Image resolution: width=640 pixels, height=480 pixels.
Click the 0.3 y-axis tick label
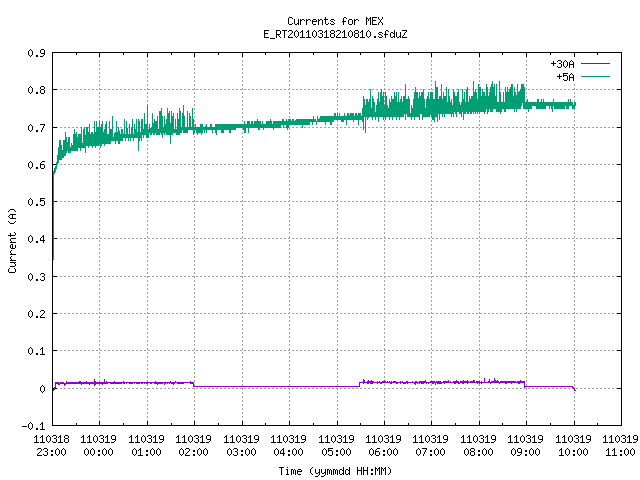point(36,277)
